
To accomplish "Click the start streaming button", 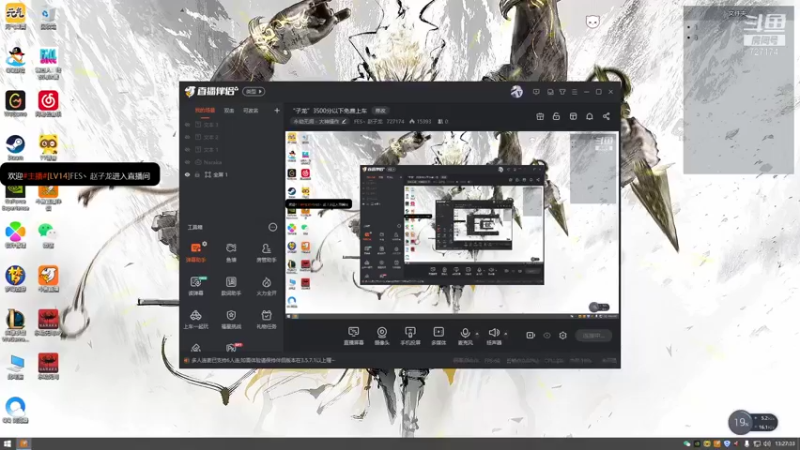I will click(x=593, y=335).
